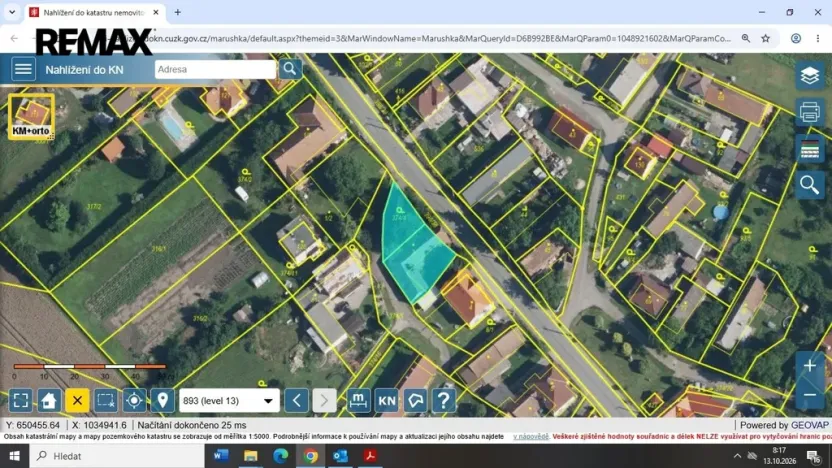Show hidden system tray icons chevron
832x468 pixels.
(x=737, y=456)
